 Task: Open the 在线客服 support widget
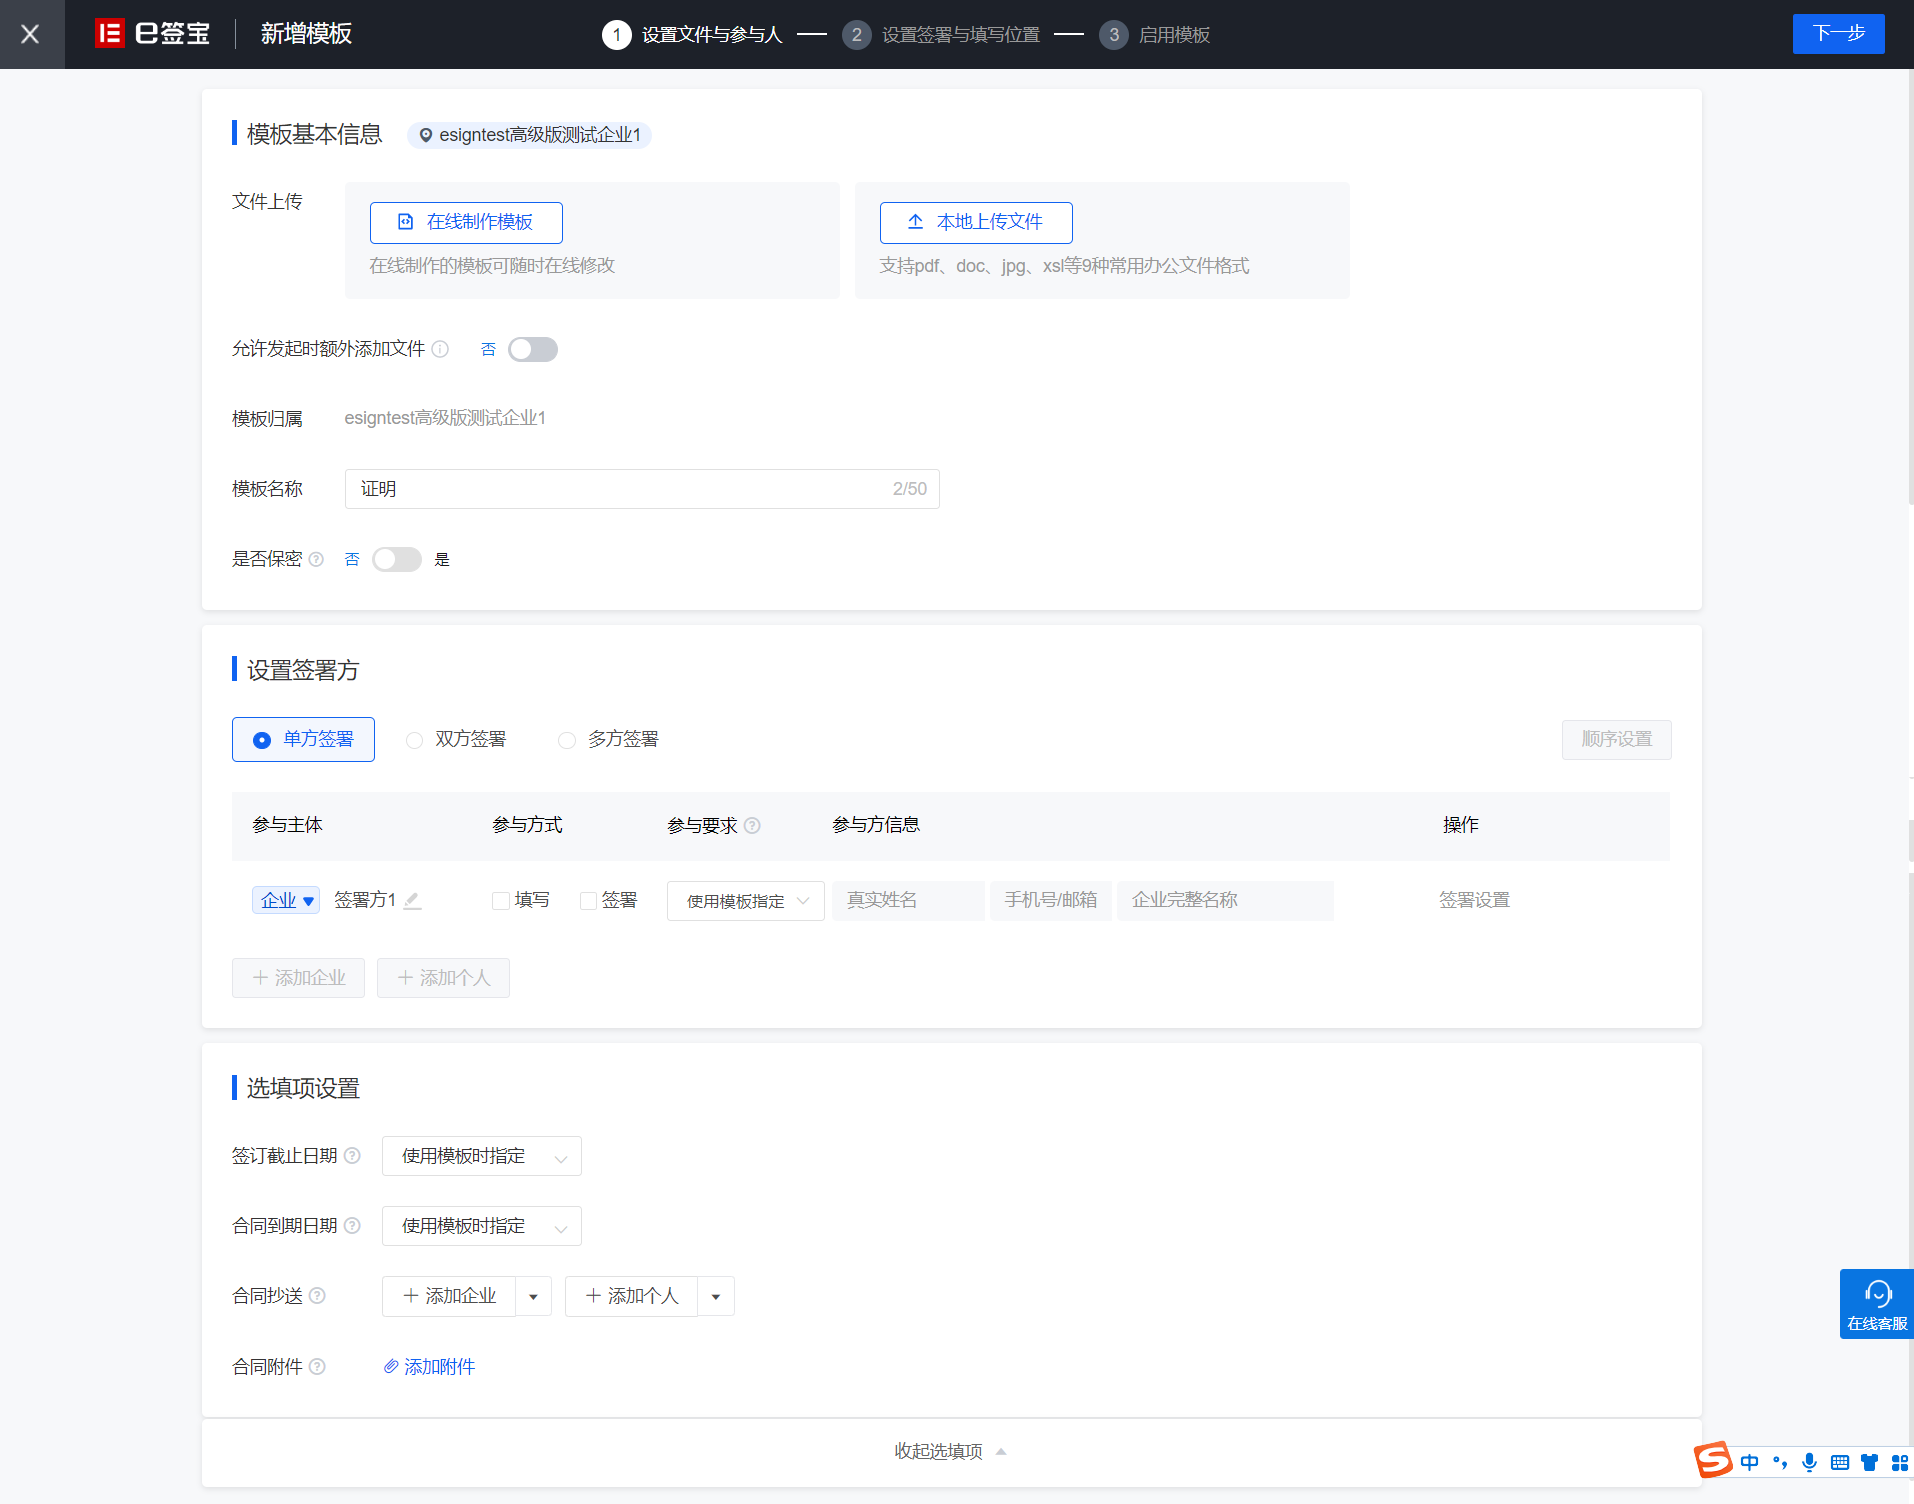1877,1304
